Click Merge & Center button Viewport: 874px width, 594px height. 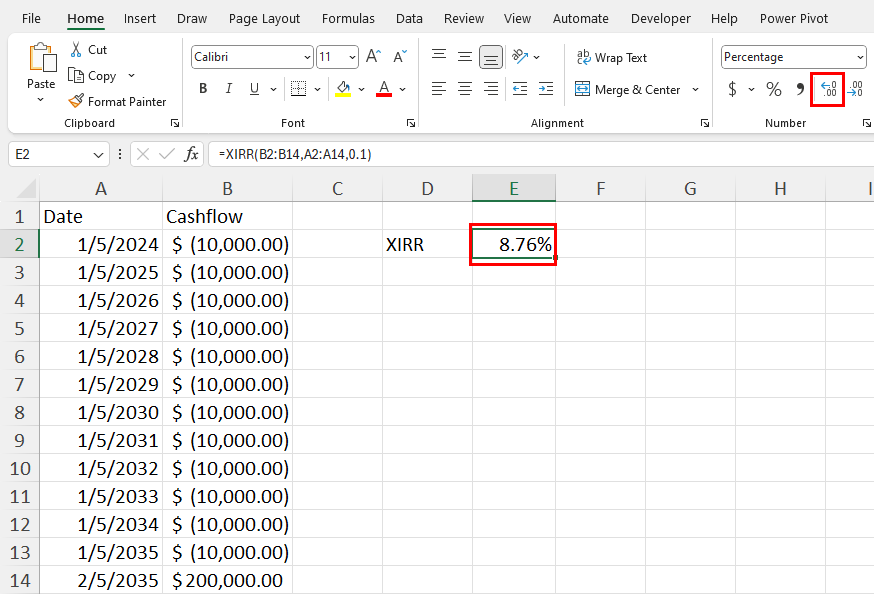pos(627,89)
